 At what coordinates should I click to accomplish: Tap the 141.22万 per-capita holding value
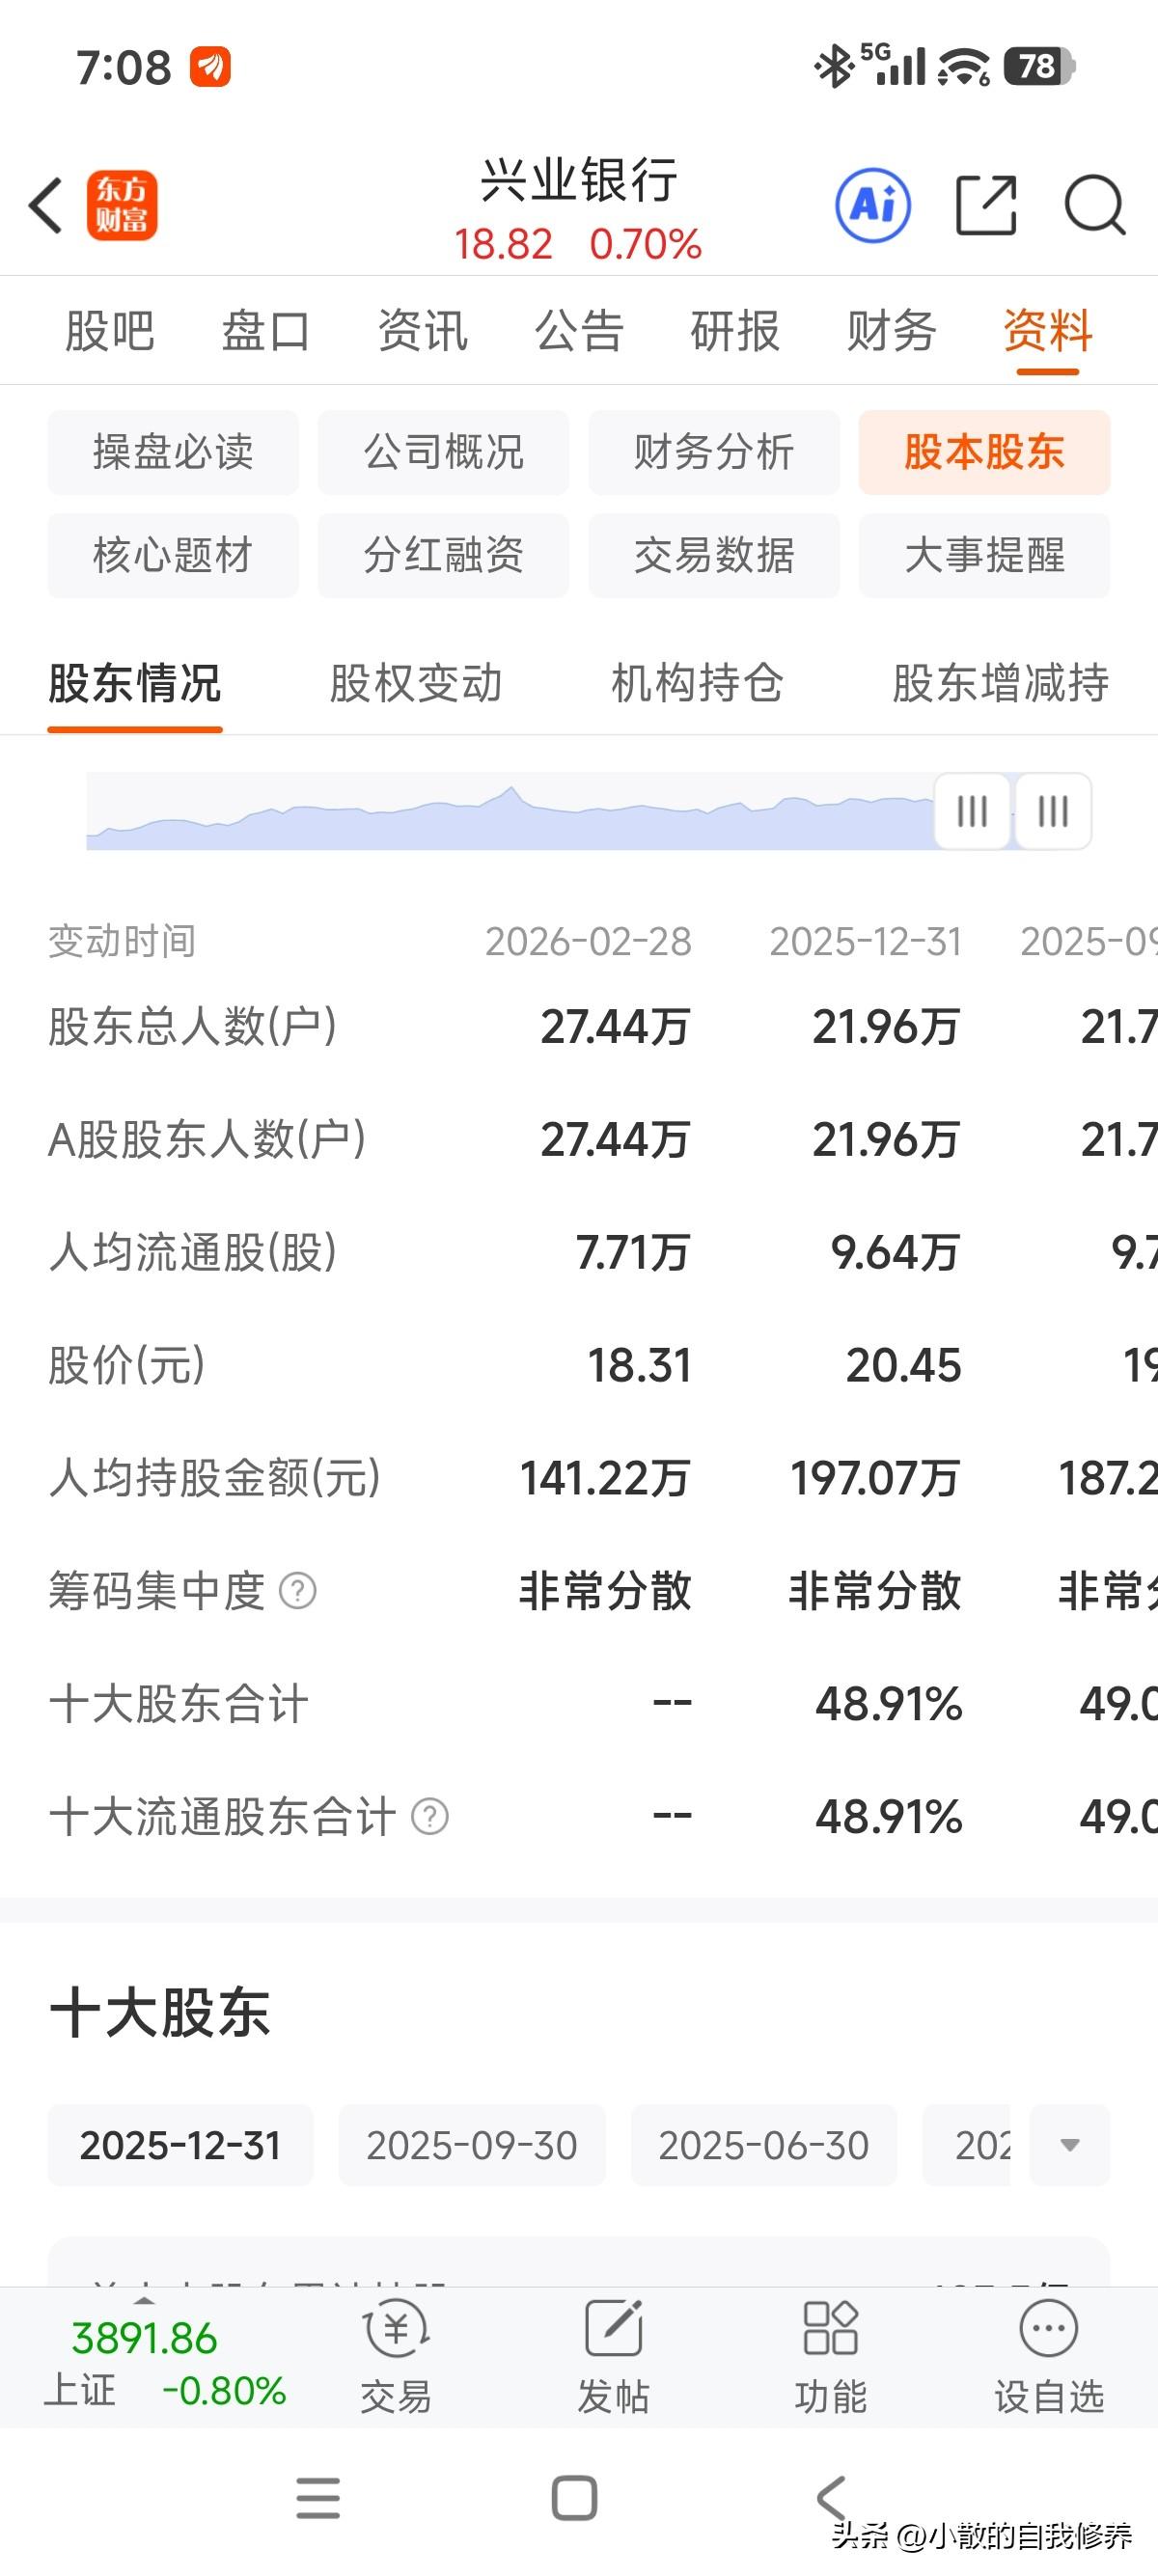pyautogui.click(x=605, y=1478)
